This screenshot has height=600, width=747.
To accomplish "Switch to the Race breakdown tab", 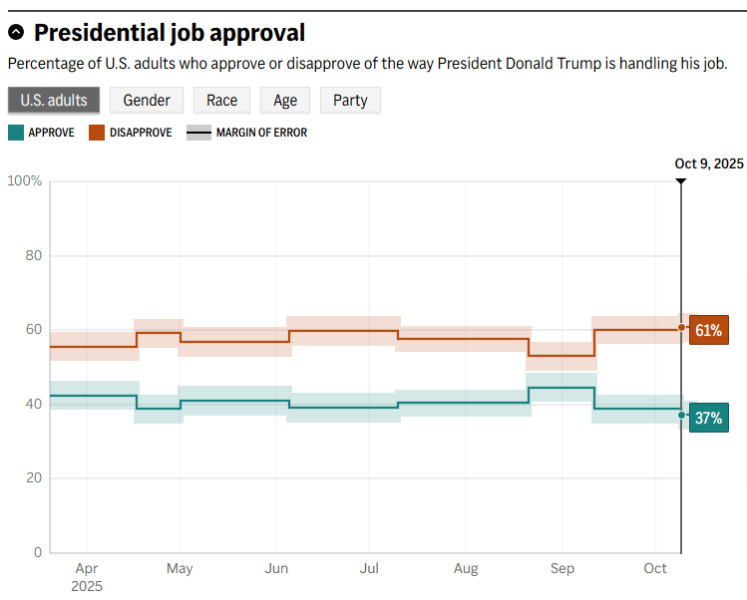I will coord(222,100).
